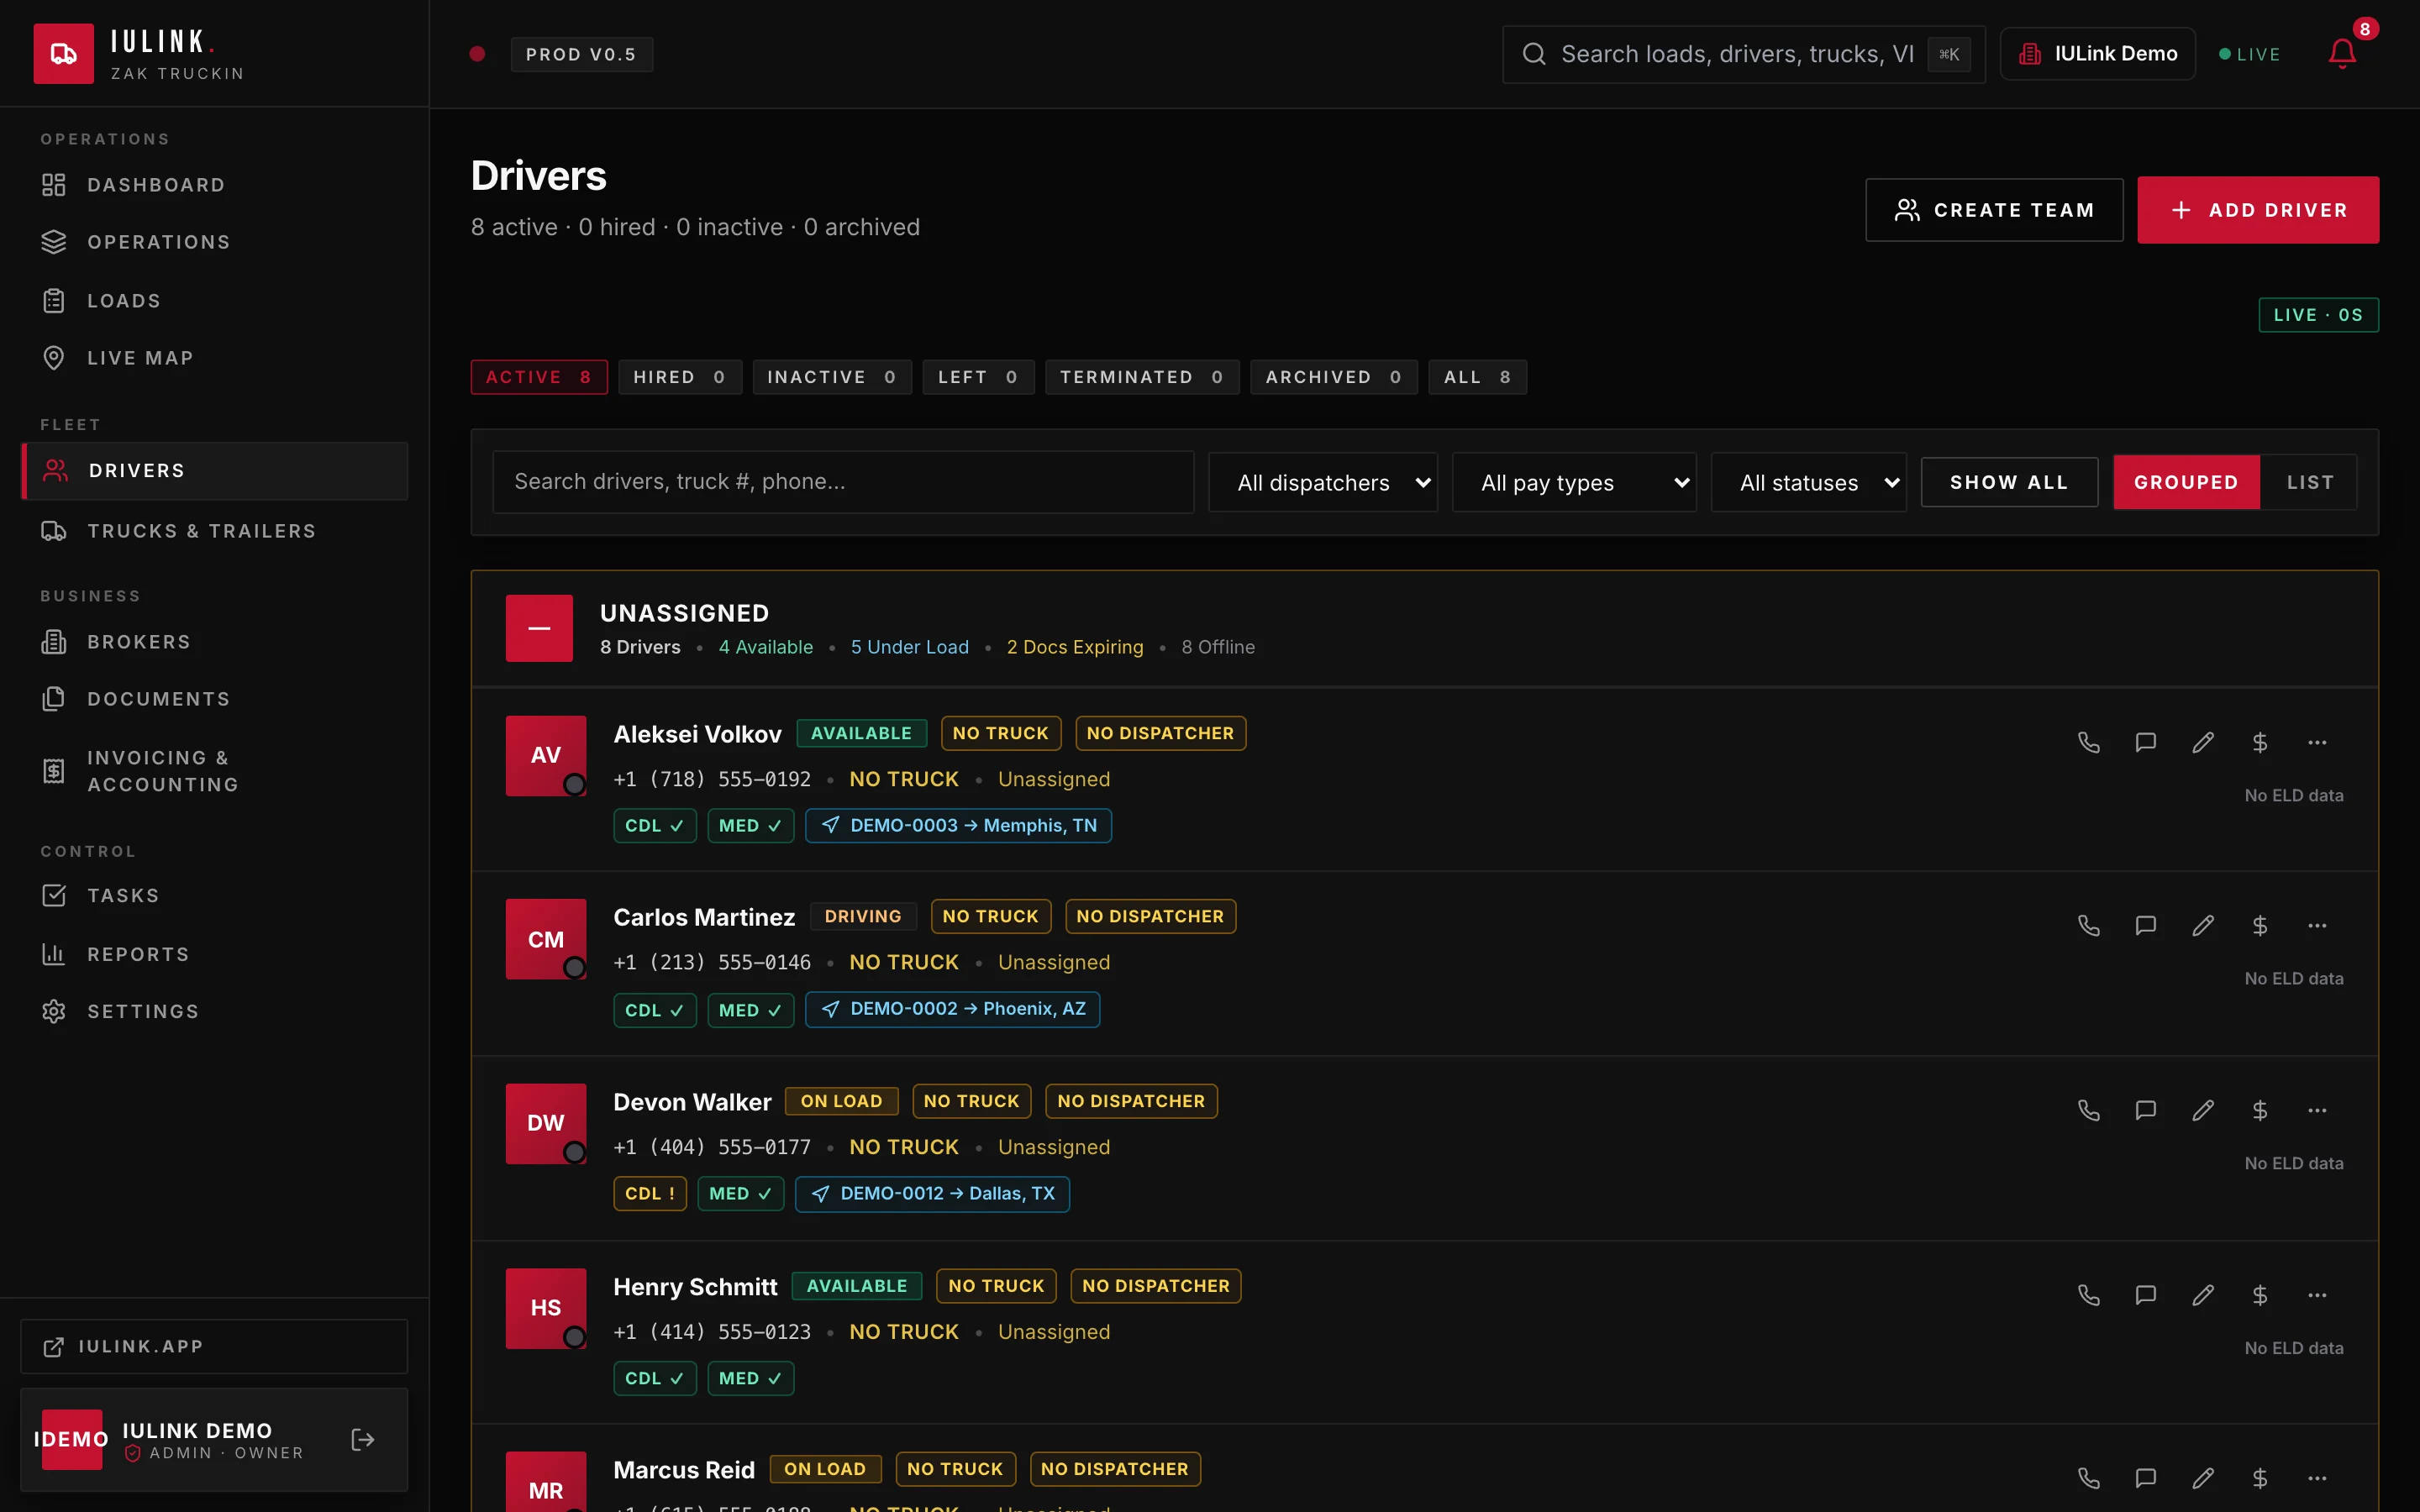Call Marcus Reid using phone icon
Screen dimensions: 2420x1512
tap(2088, 1478)
